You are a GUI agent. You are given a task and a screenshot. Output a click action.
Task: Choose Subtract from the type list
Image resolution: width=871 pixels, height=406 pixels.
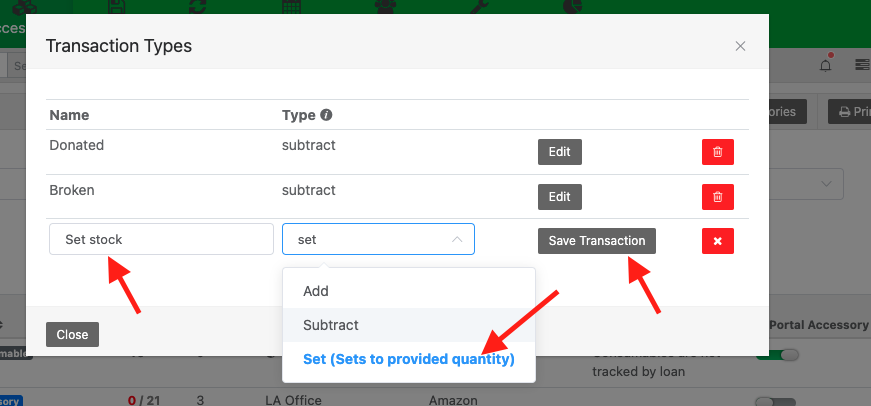tap(331, 325)
